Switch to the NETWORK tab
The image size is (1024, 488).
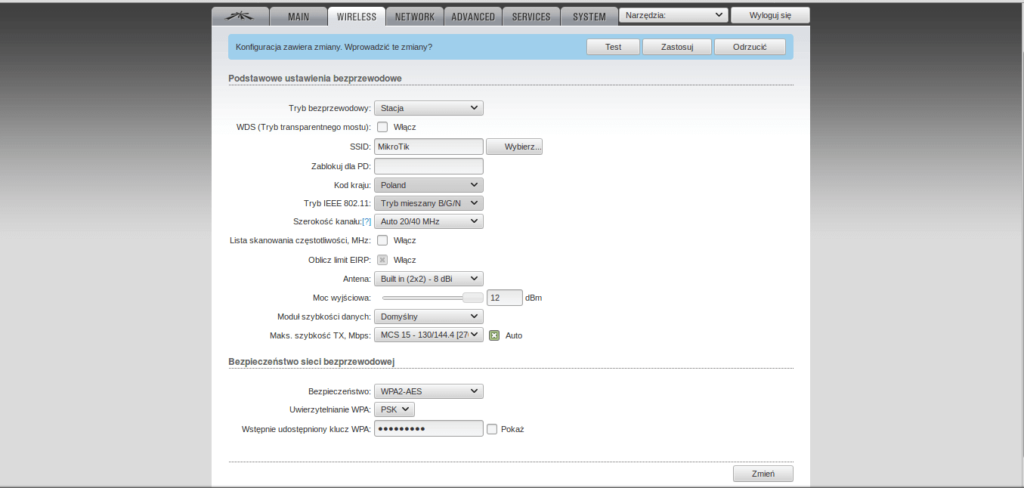(x=414, y=17)
